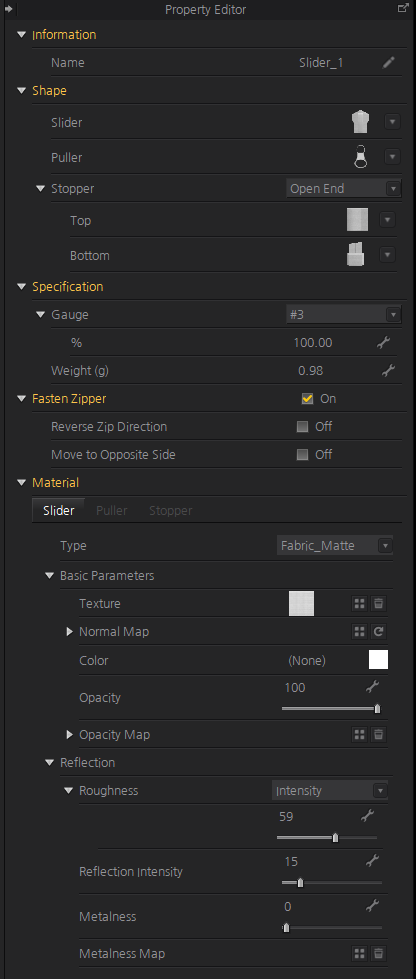Click the white Color swatch

tap(379, 660)
